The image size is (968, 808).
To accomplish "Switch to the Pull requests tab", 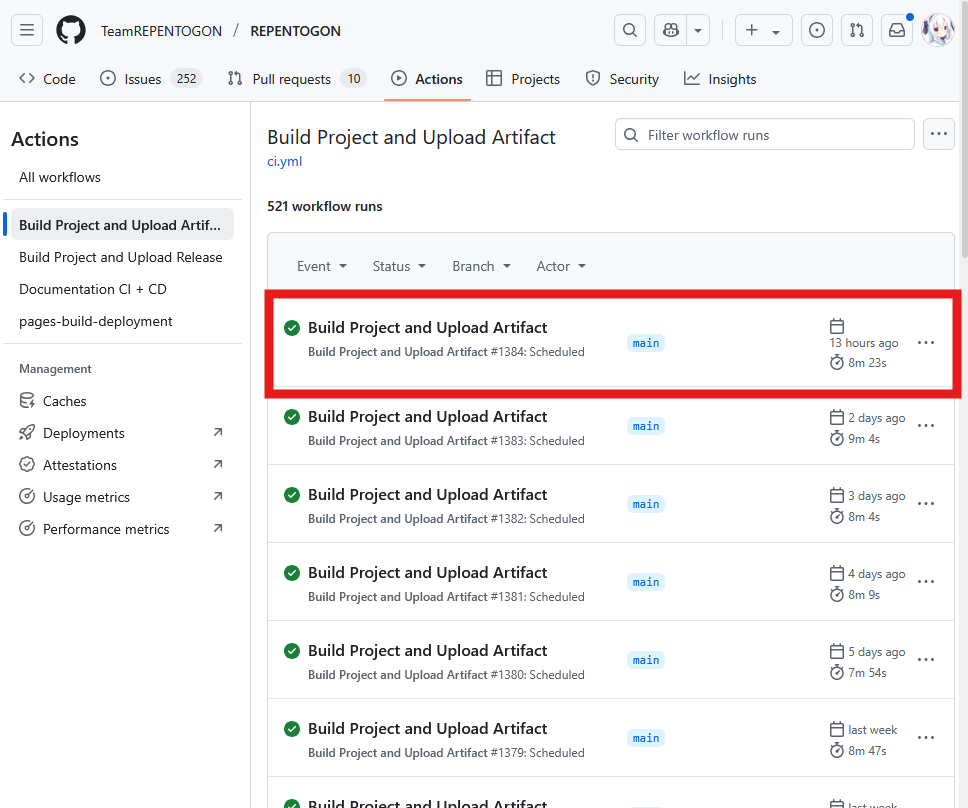I will pos(296,79).
